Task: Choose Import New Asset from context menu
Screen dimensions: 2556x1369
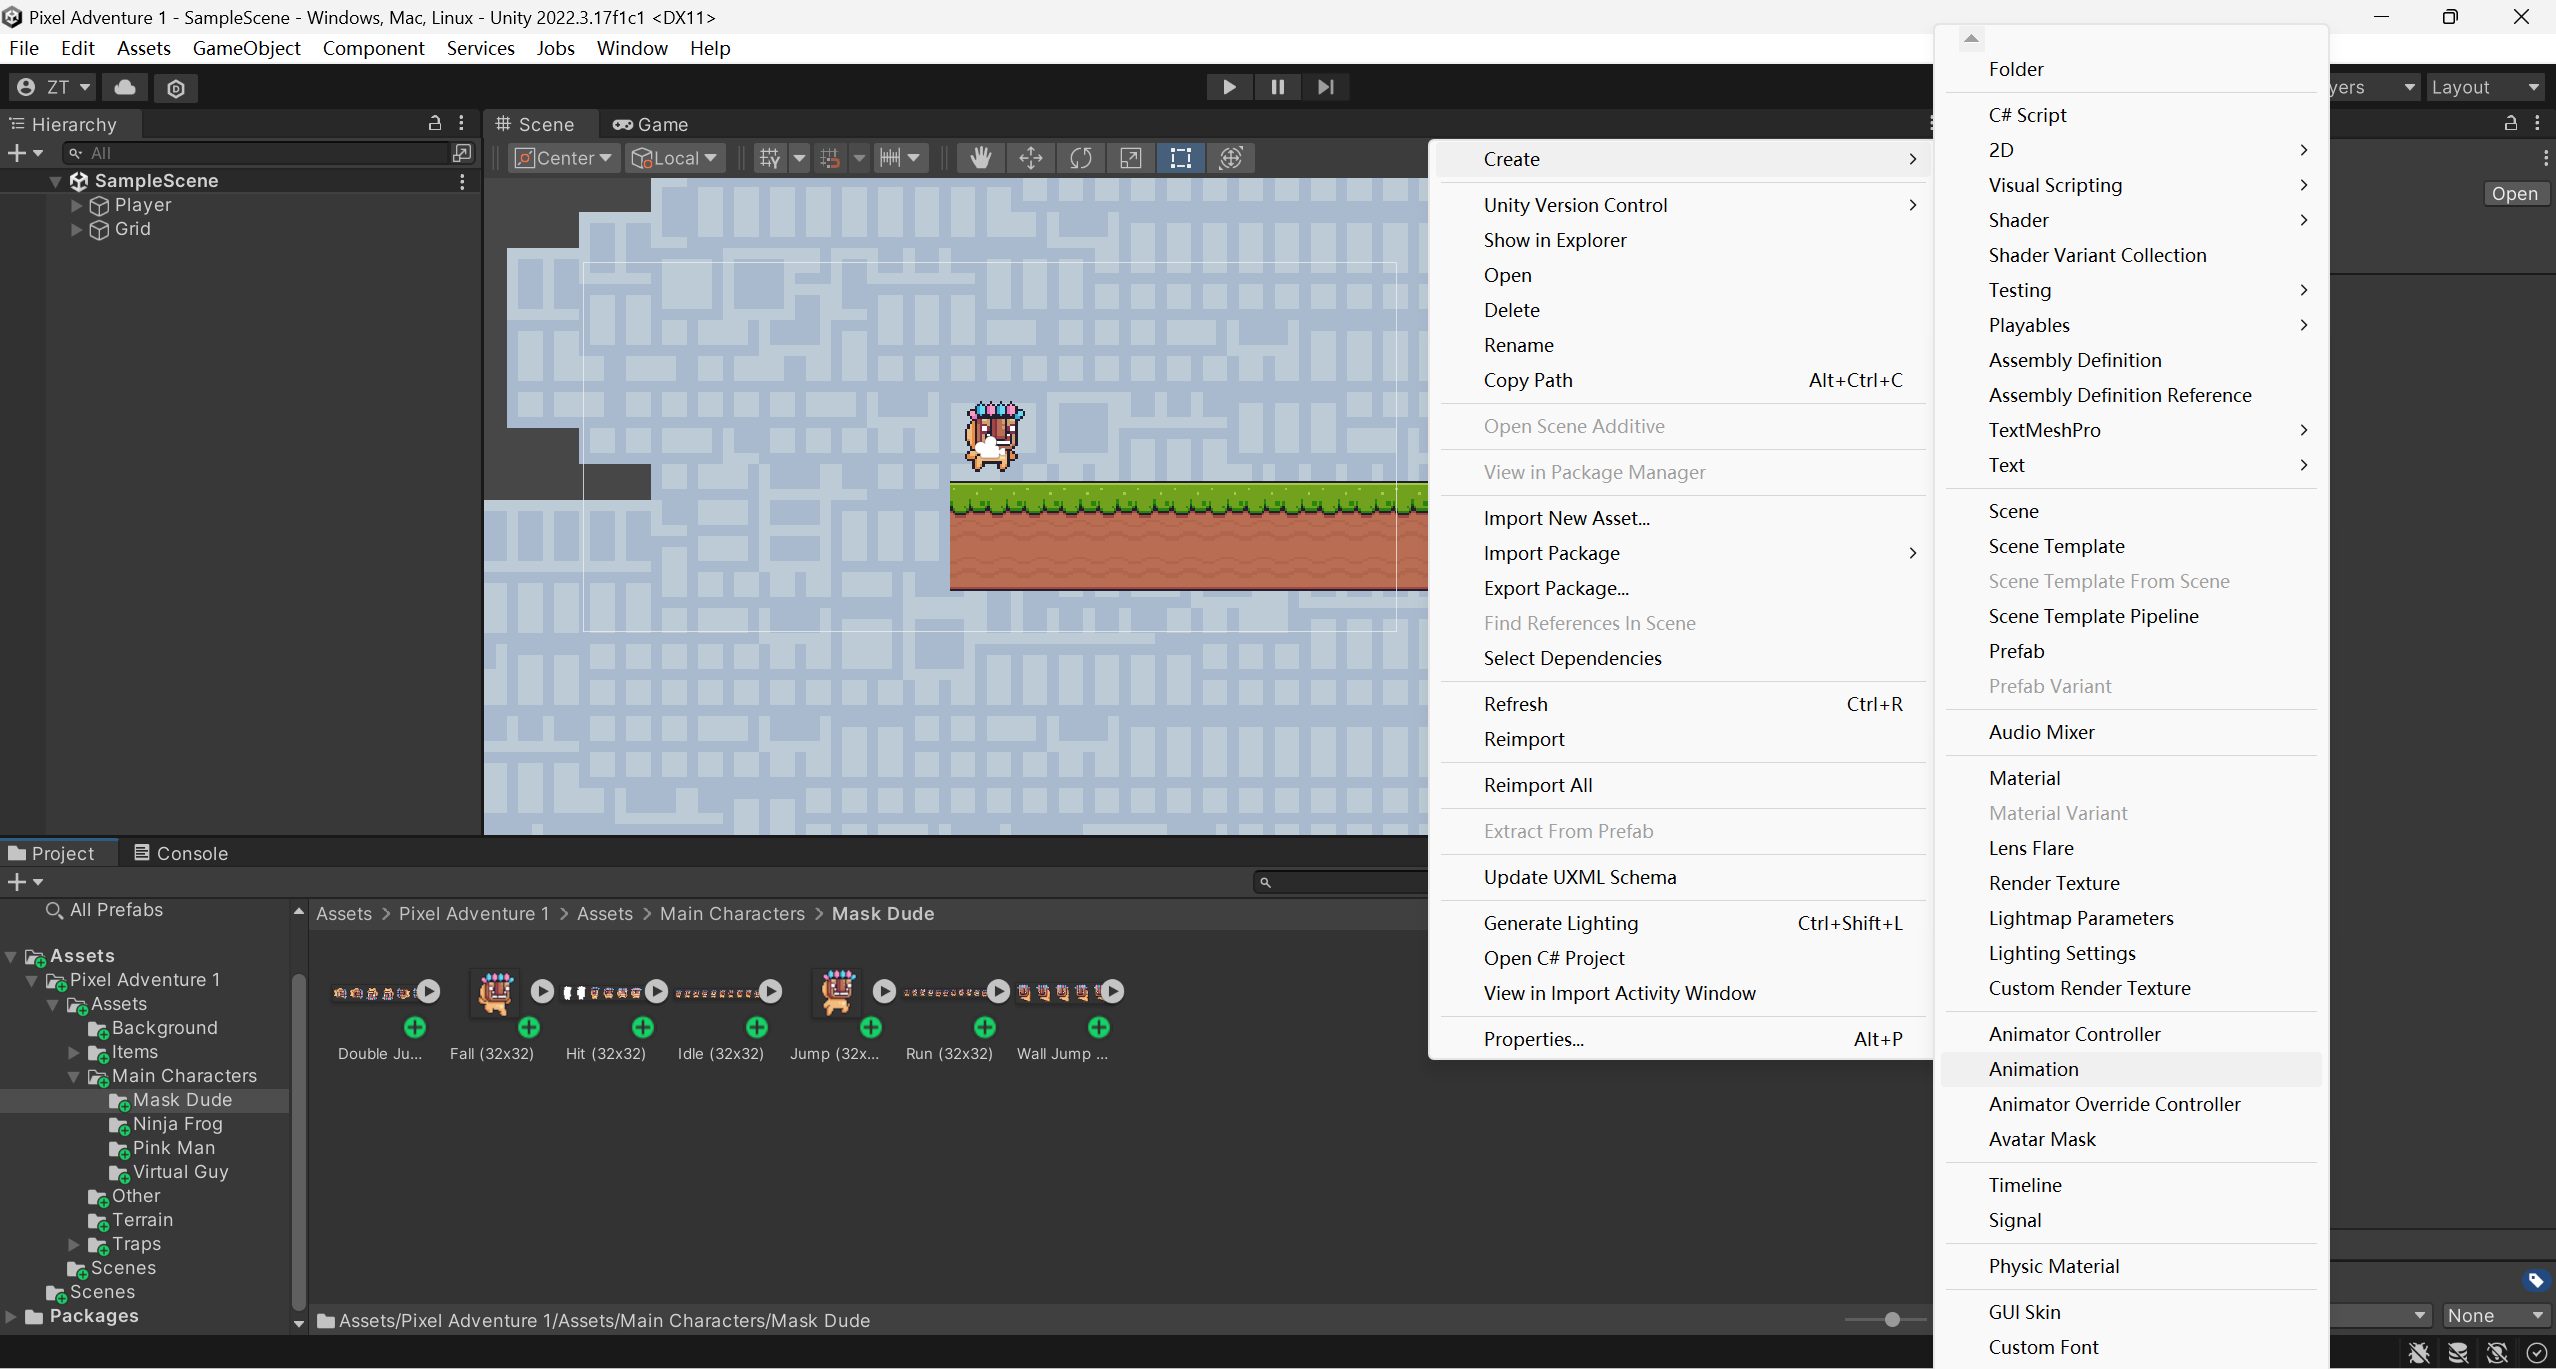Action: (x=1566, y=518)
